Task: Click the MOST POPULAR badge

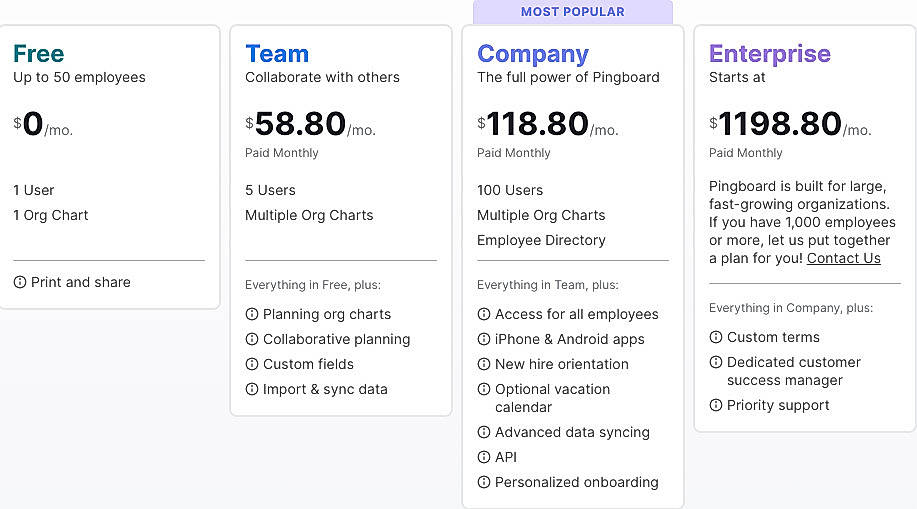Action: [573, 12]
